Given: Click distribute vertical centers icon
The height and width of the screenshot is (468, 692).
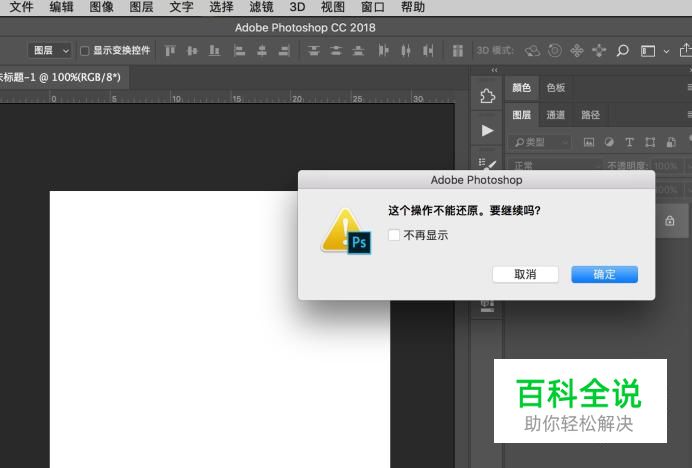Looking at the screenshot, I should pos(336,51).
